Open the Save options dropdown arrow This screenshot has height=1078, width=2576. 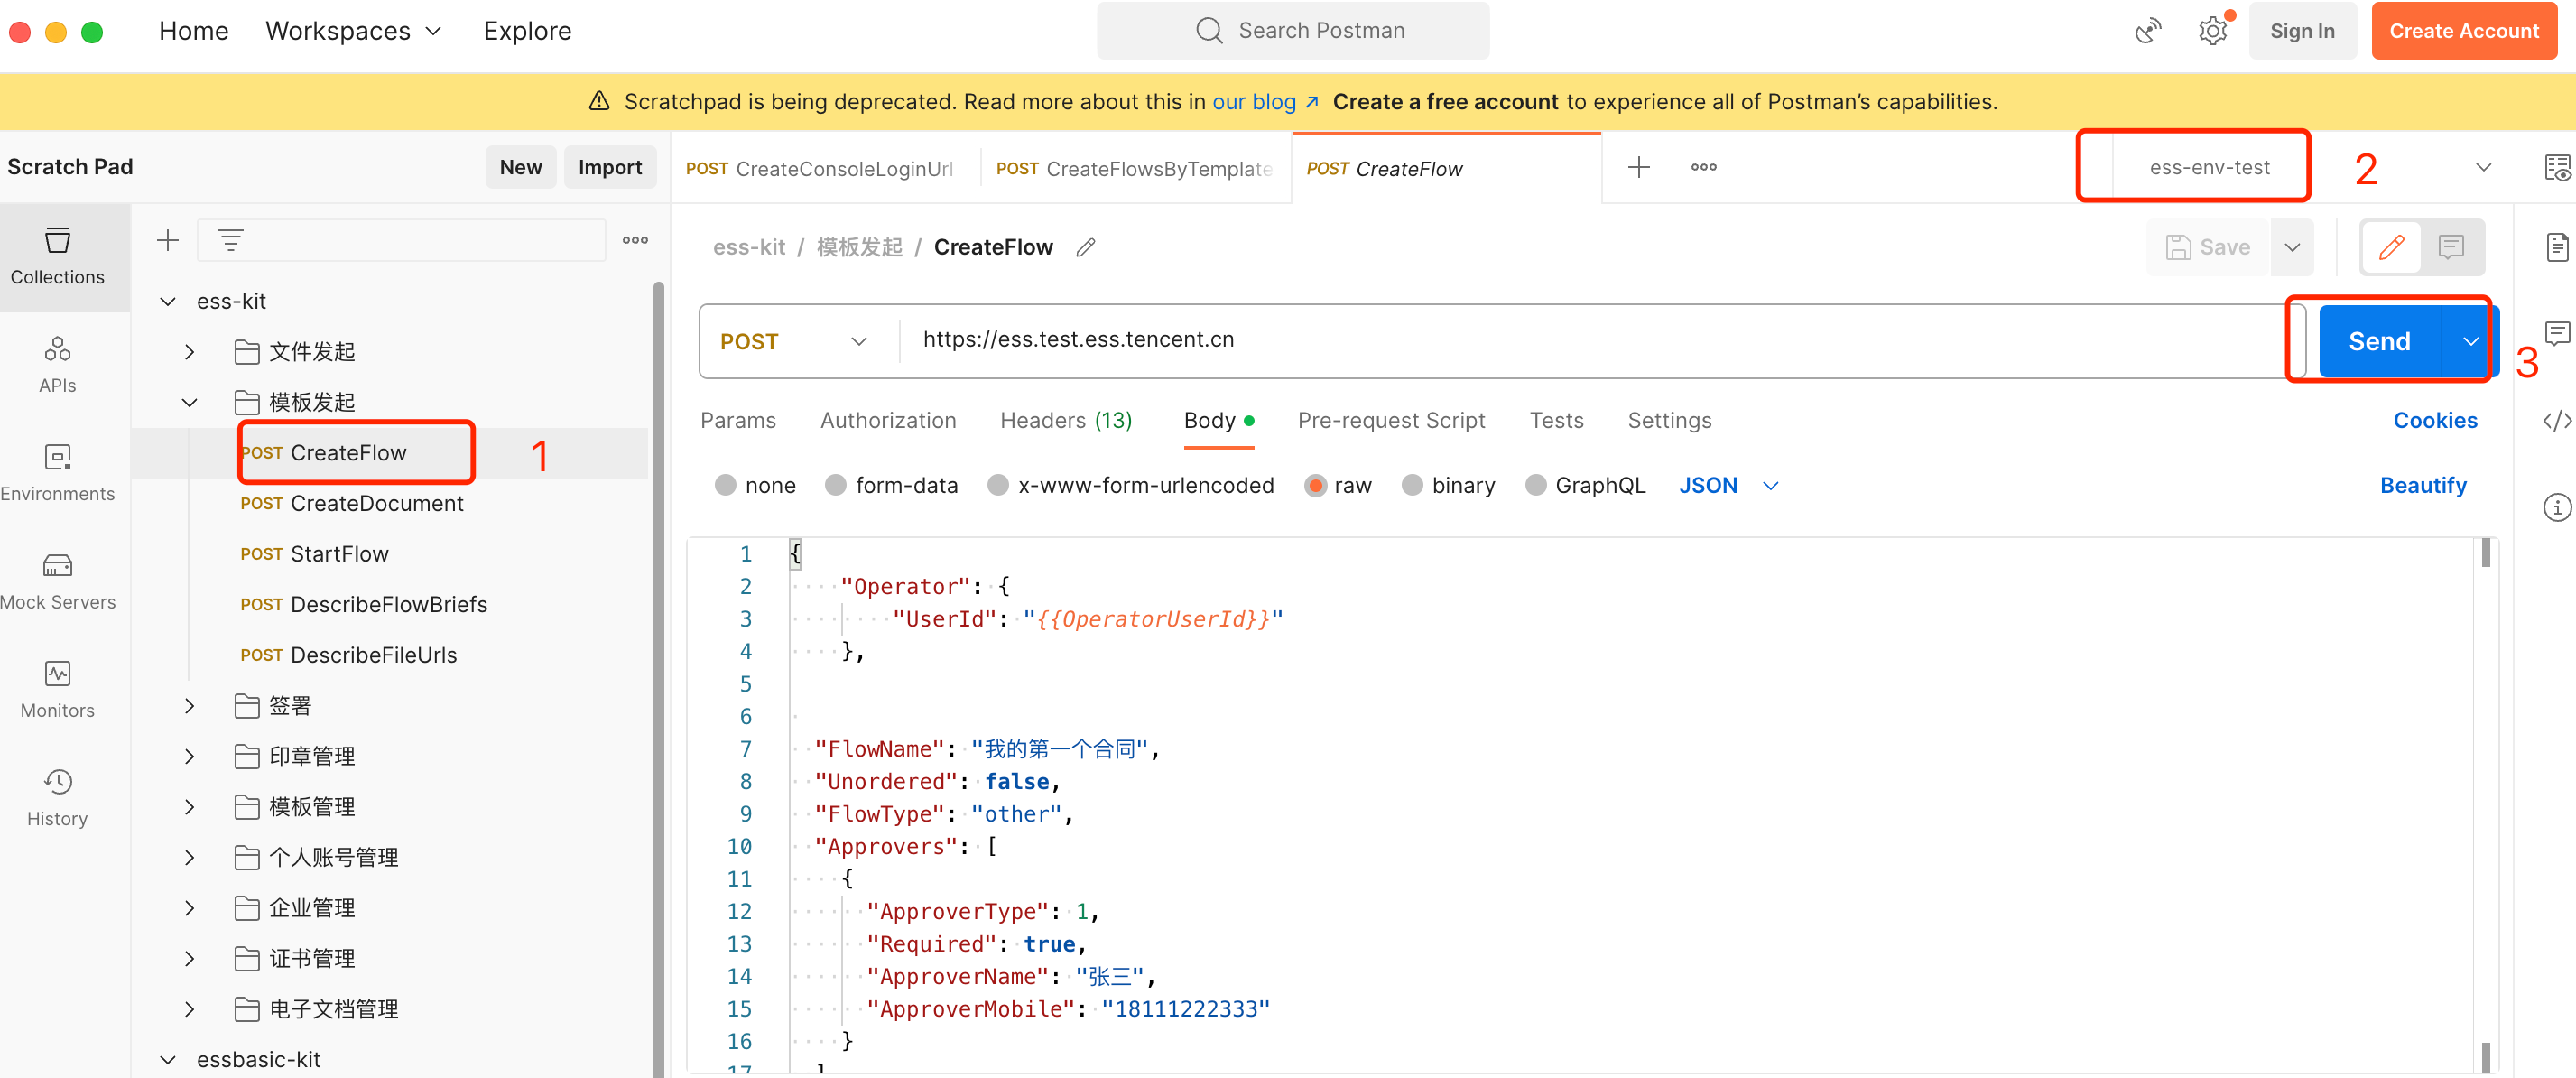[x=2292, y=247]
